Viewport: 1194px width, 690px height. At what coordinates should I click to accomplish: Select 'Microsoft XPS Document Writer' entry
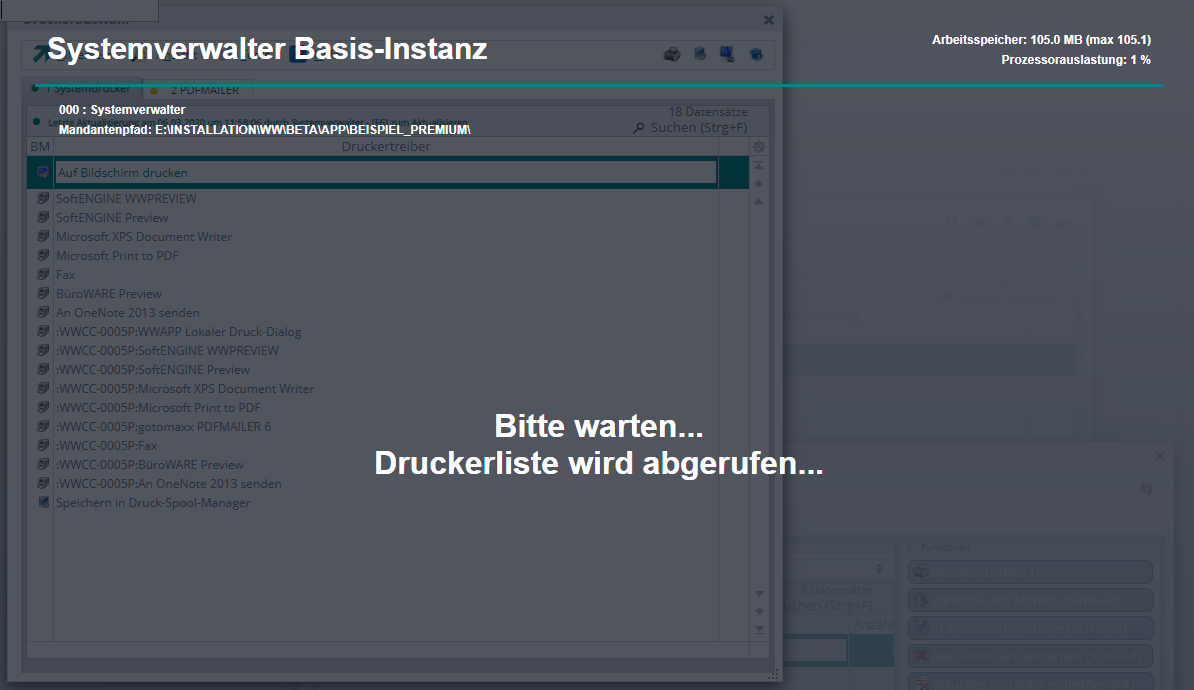coord(143,236)
